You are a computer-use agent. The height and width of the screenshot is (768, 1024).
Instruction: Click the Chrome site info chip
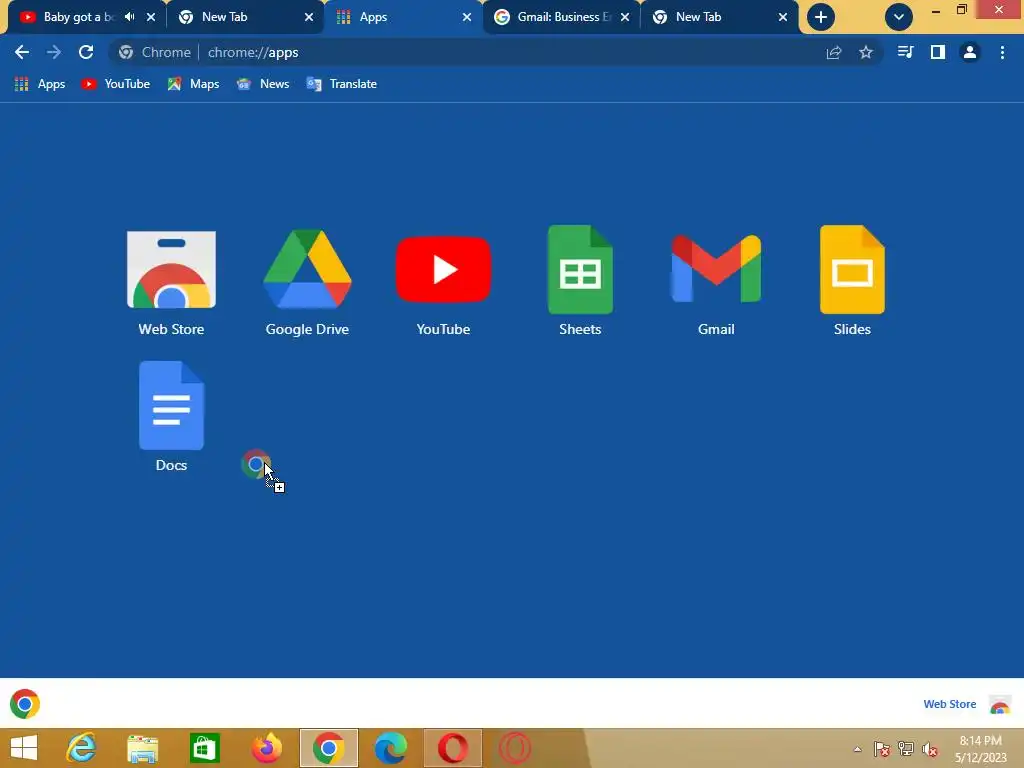coord(155,52)
